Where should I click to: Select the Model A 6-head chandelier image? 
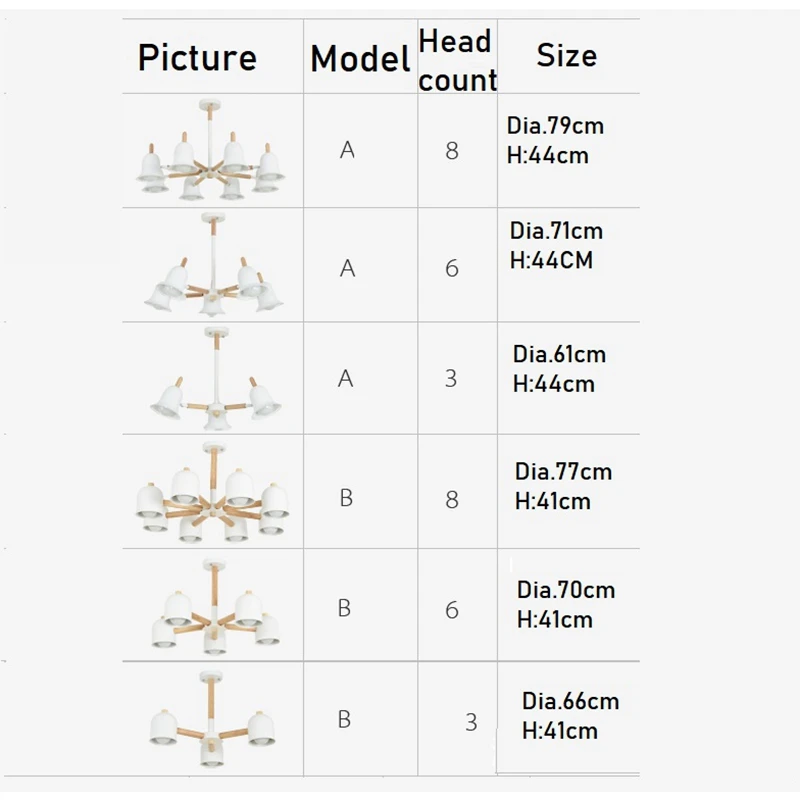click(213, 265)
